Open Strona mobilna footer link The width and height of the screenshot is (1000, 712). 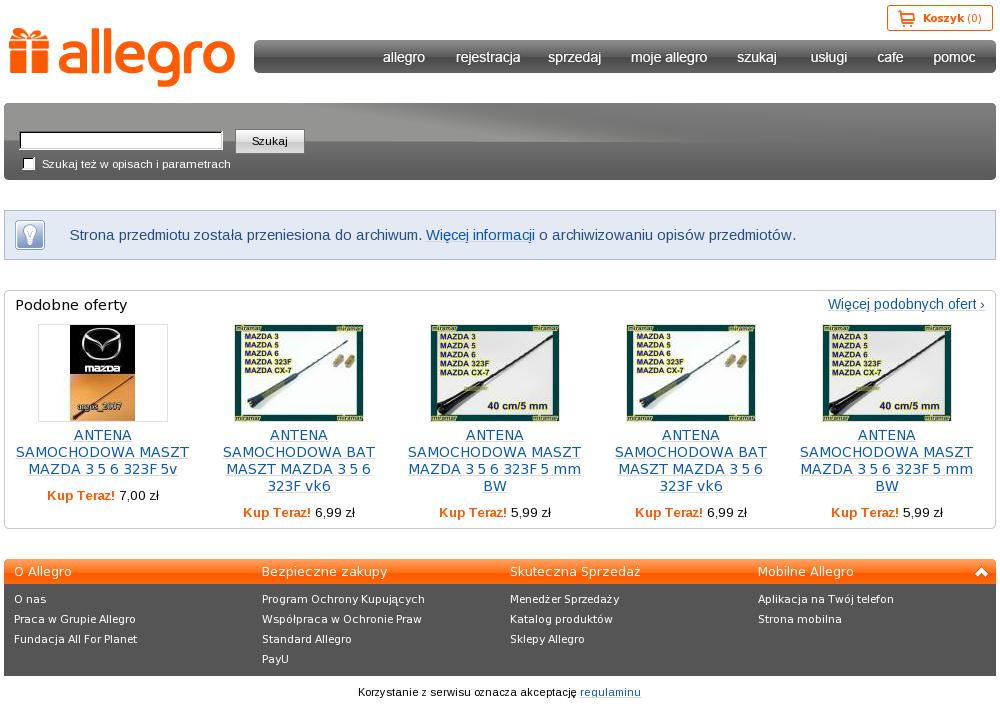point(800,619)
